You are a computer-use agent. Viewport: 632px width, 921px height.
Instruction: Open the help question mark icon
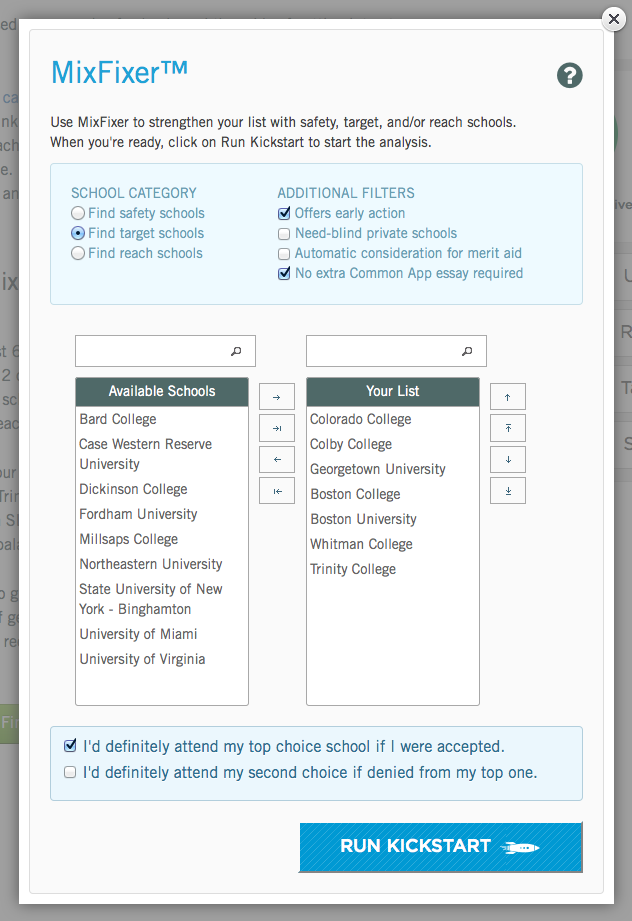[x=569, y=75]
